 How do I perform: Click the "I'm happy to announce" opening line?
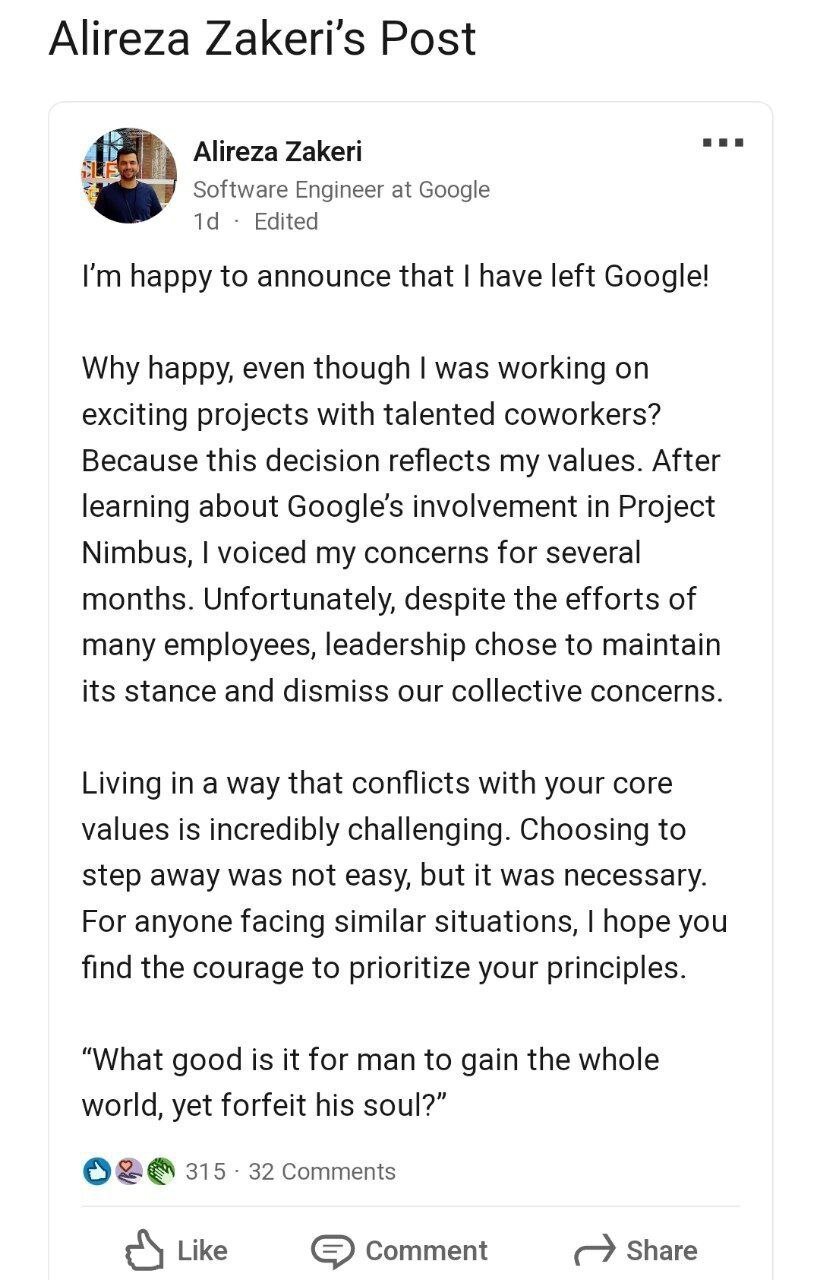coord(395,276)
